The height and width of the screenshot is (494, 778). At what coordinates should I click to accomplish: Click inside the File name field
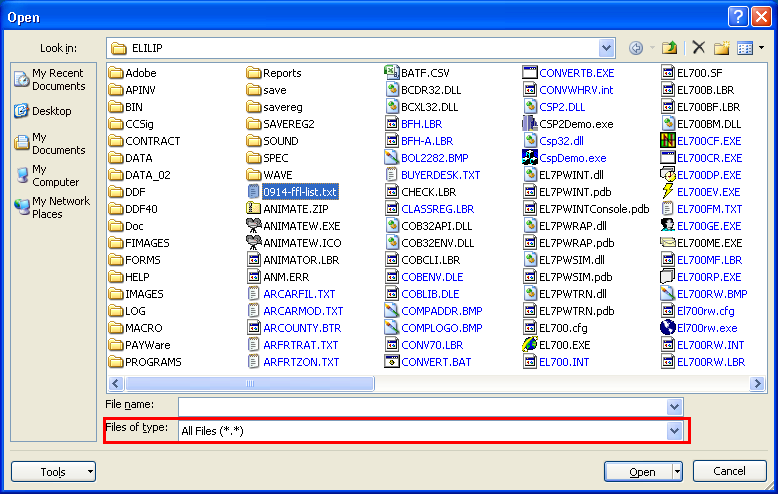tap(422, 407)
